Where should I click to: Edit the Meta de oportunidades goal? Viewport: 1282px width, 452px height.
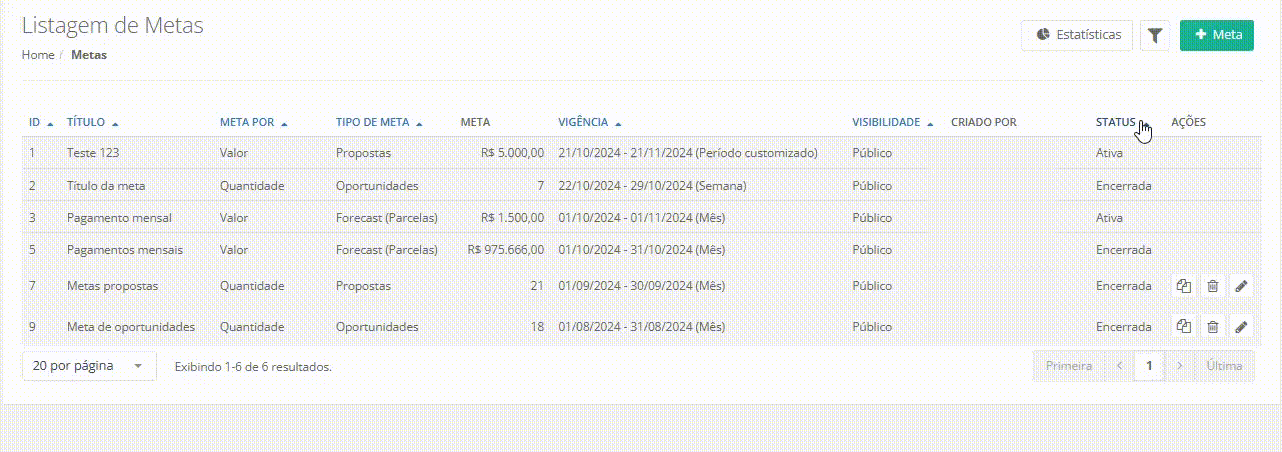click(1241, 326)
